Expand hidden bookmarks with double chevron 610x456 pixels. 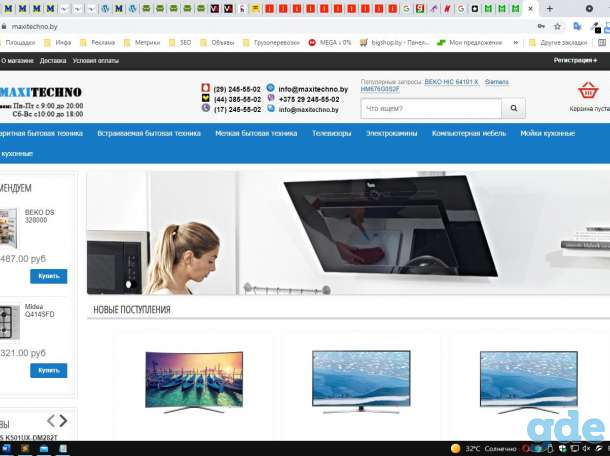point(515,42)
